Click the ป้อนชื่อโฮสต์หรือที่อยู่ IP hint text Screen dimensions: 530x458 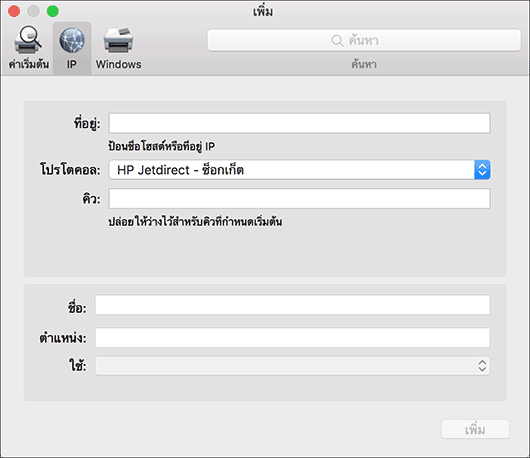pyautogui.click(x=162, y=146)
